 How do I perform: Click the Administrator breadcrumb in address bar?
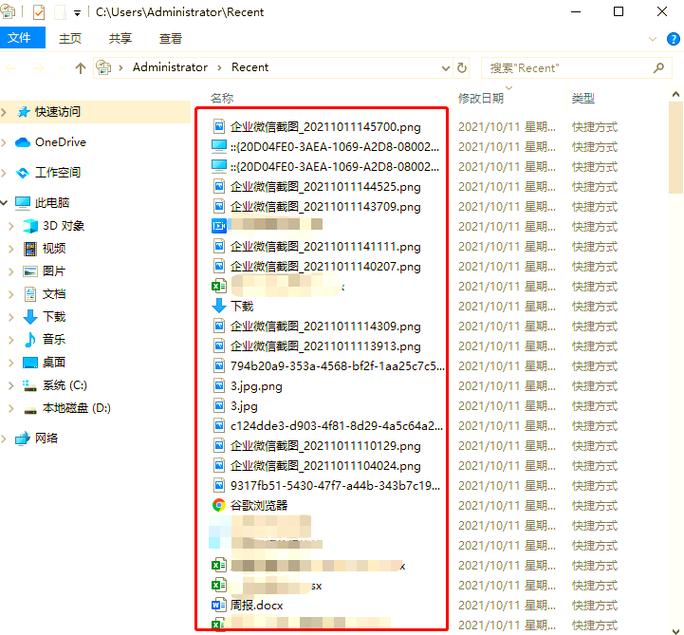pos(170,67)
